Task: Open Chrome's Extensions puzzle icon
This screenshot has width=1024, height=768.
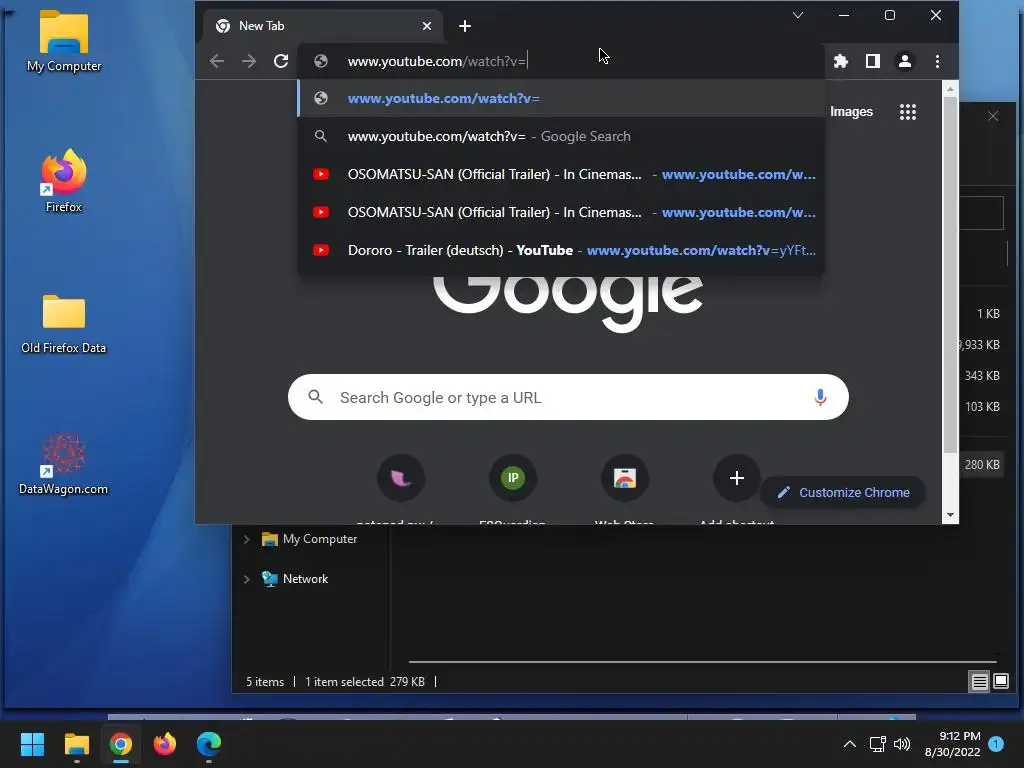Action: (x=840, y=61)
